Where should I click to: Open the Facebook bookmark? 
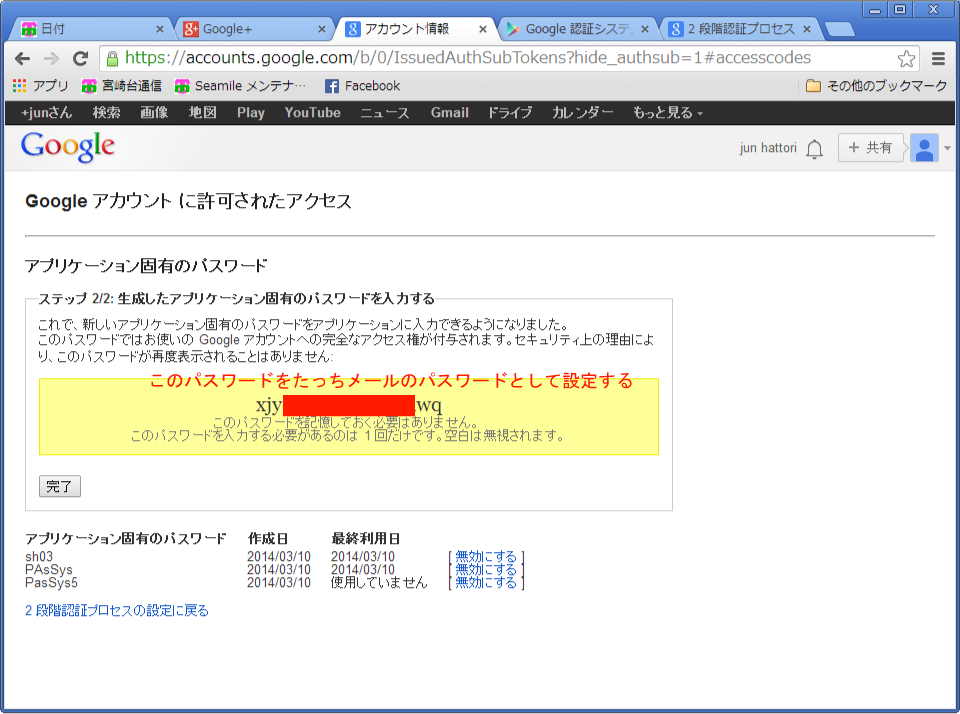(x=362, y=86)
